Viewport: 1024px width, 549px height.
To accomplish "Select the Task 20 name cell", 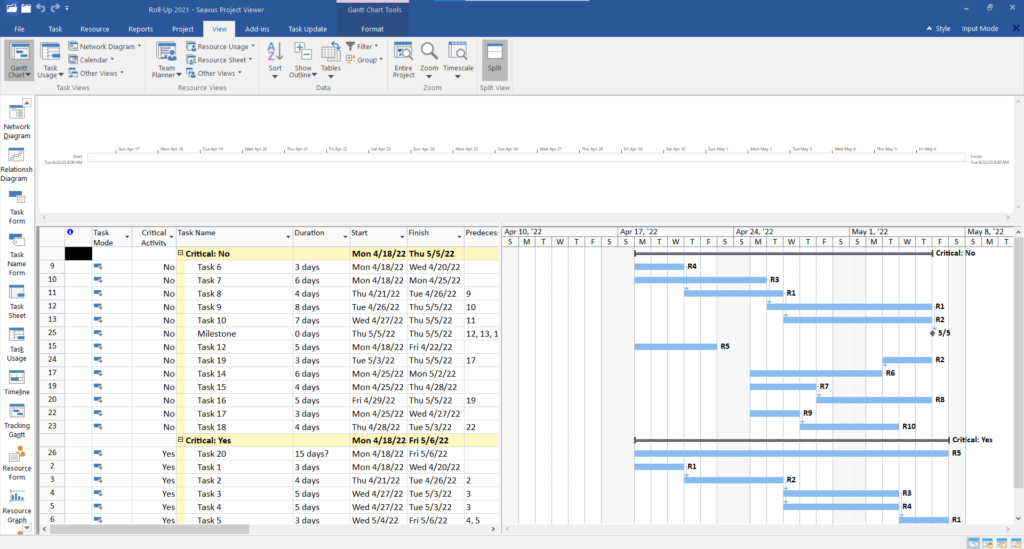I will (x=234, y=454).
